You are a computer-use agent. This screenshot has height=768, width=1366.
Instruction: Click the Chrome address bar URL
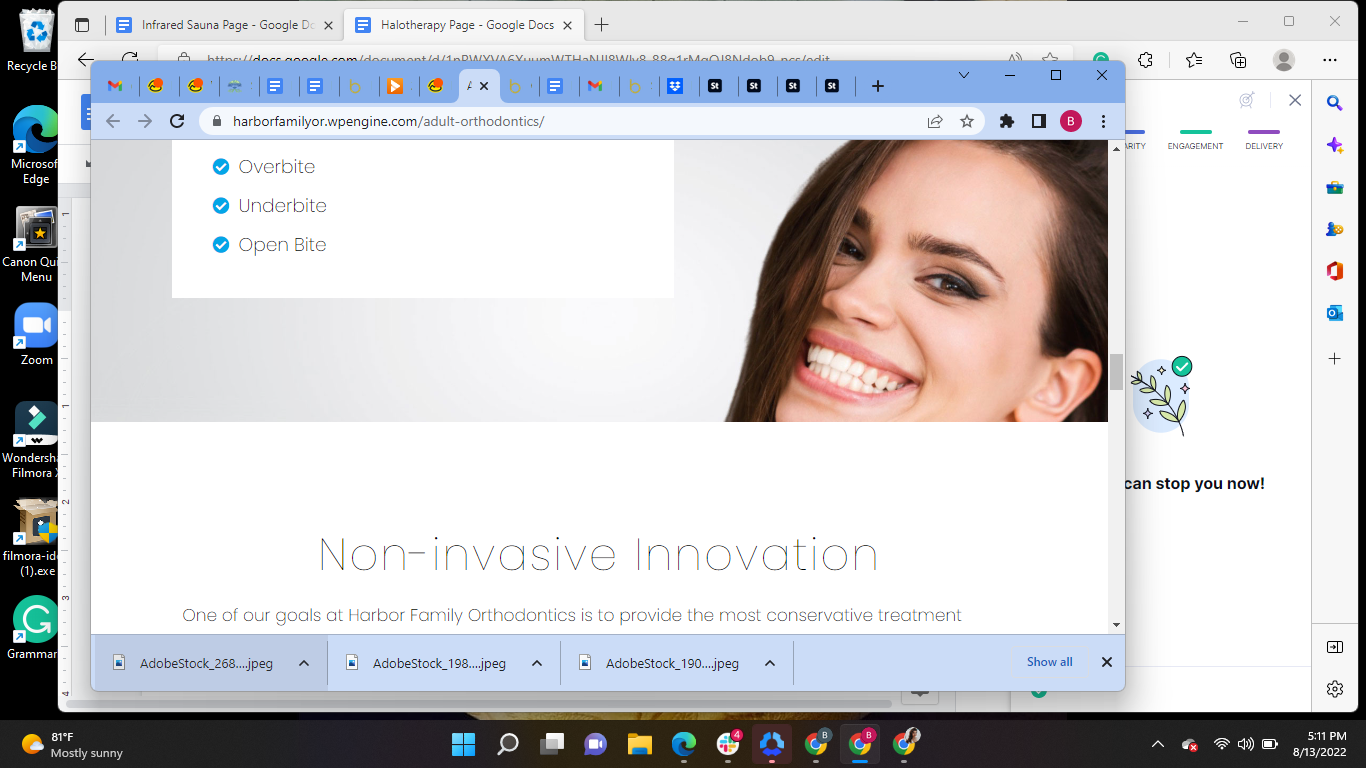(x=388, y=121)
